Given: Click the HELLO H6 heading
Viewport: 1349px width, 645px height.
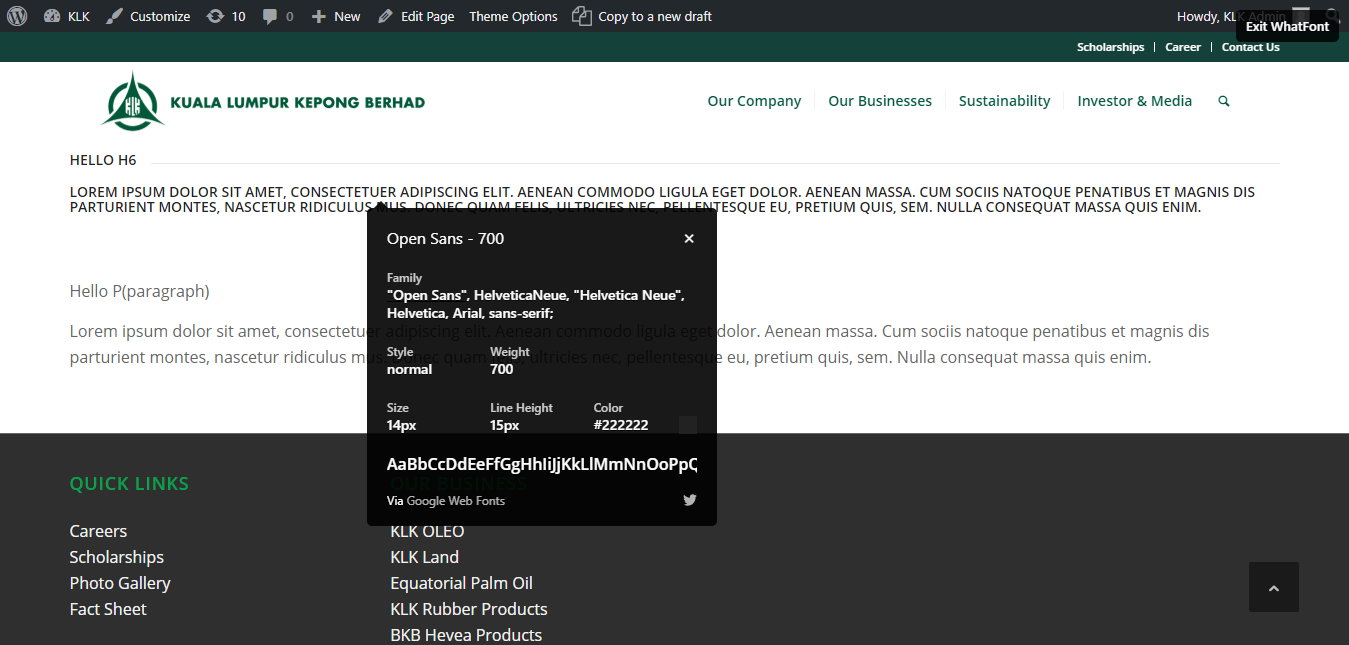Looking at the screenshot, I should pyautogui.click(x=103, y=160).
